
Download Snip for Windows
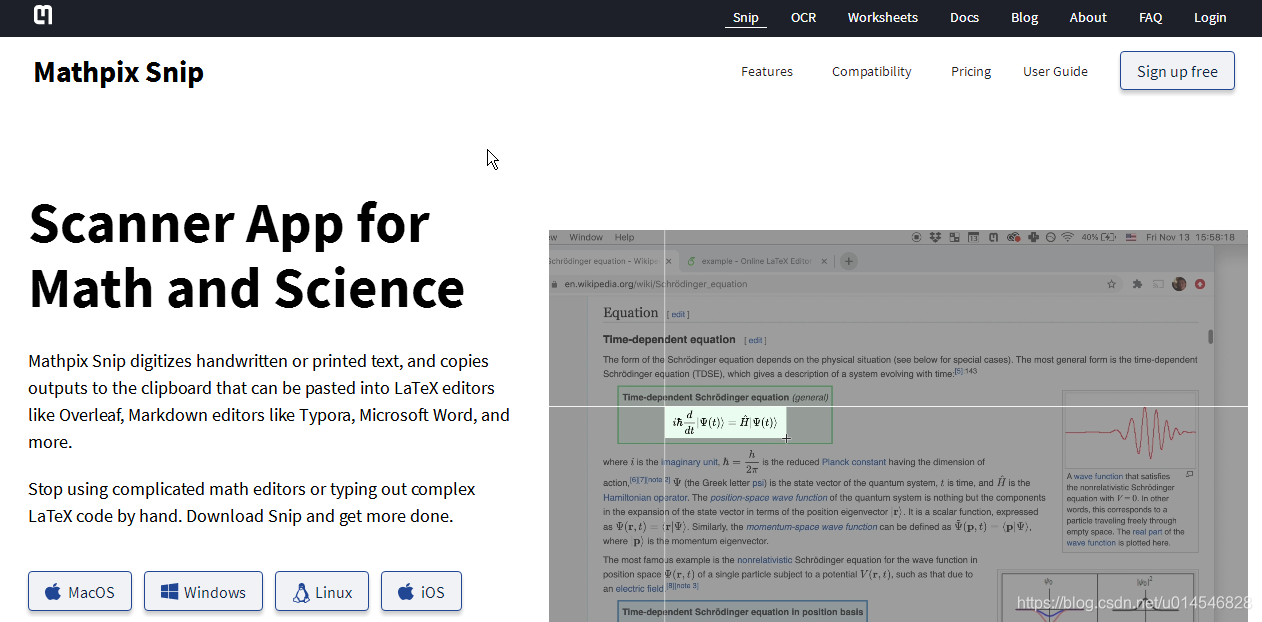pos(203,591)
